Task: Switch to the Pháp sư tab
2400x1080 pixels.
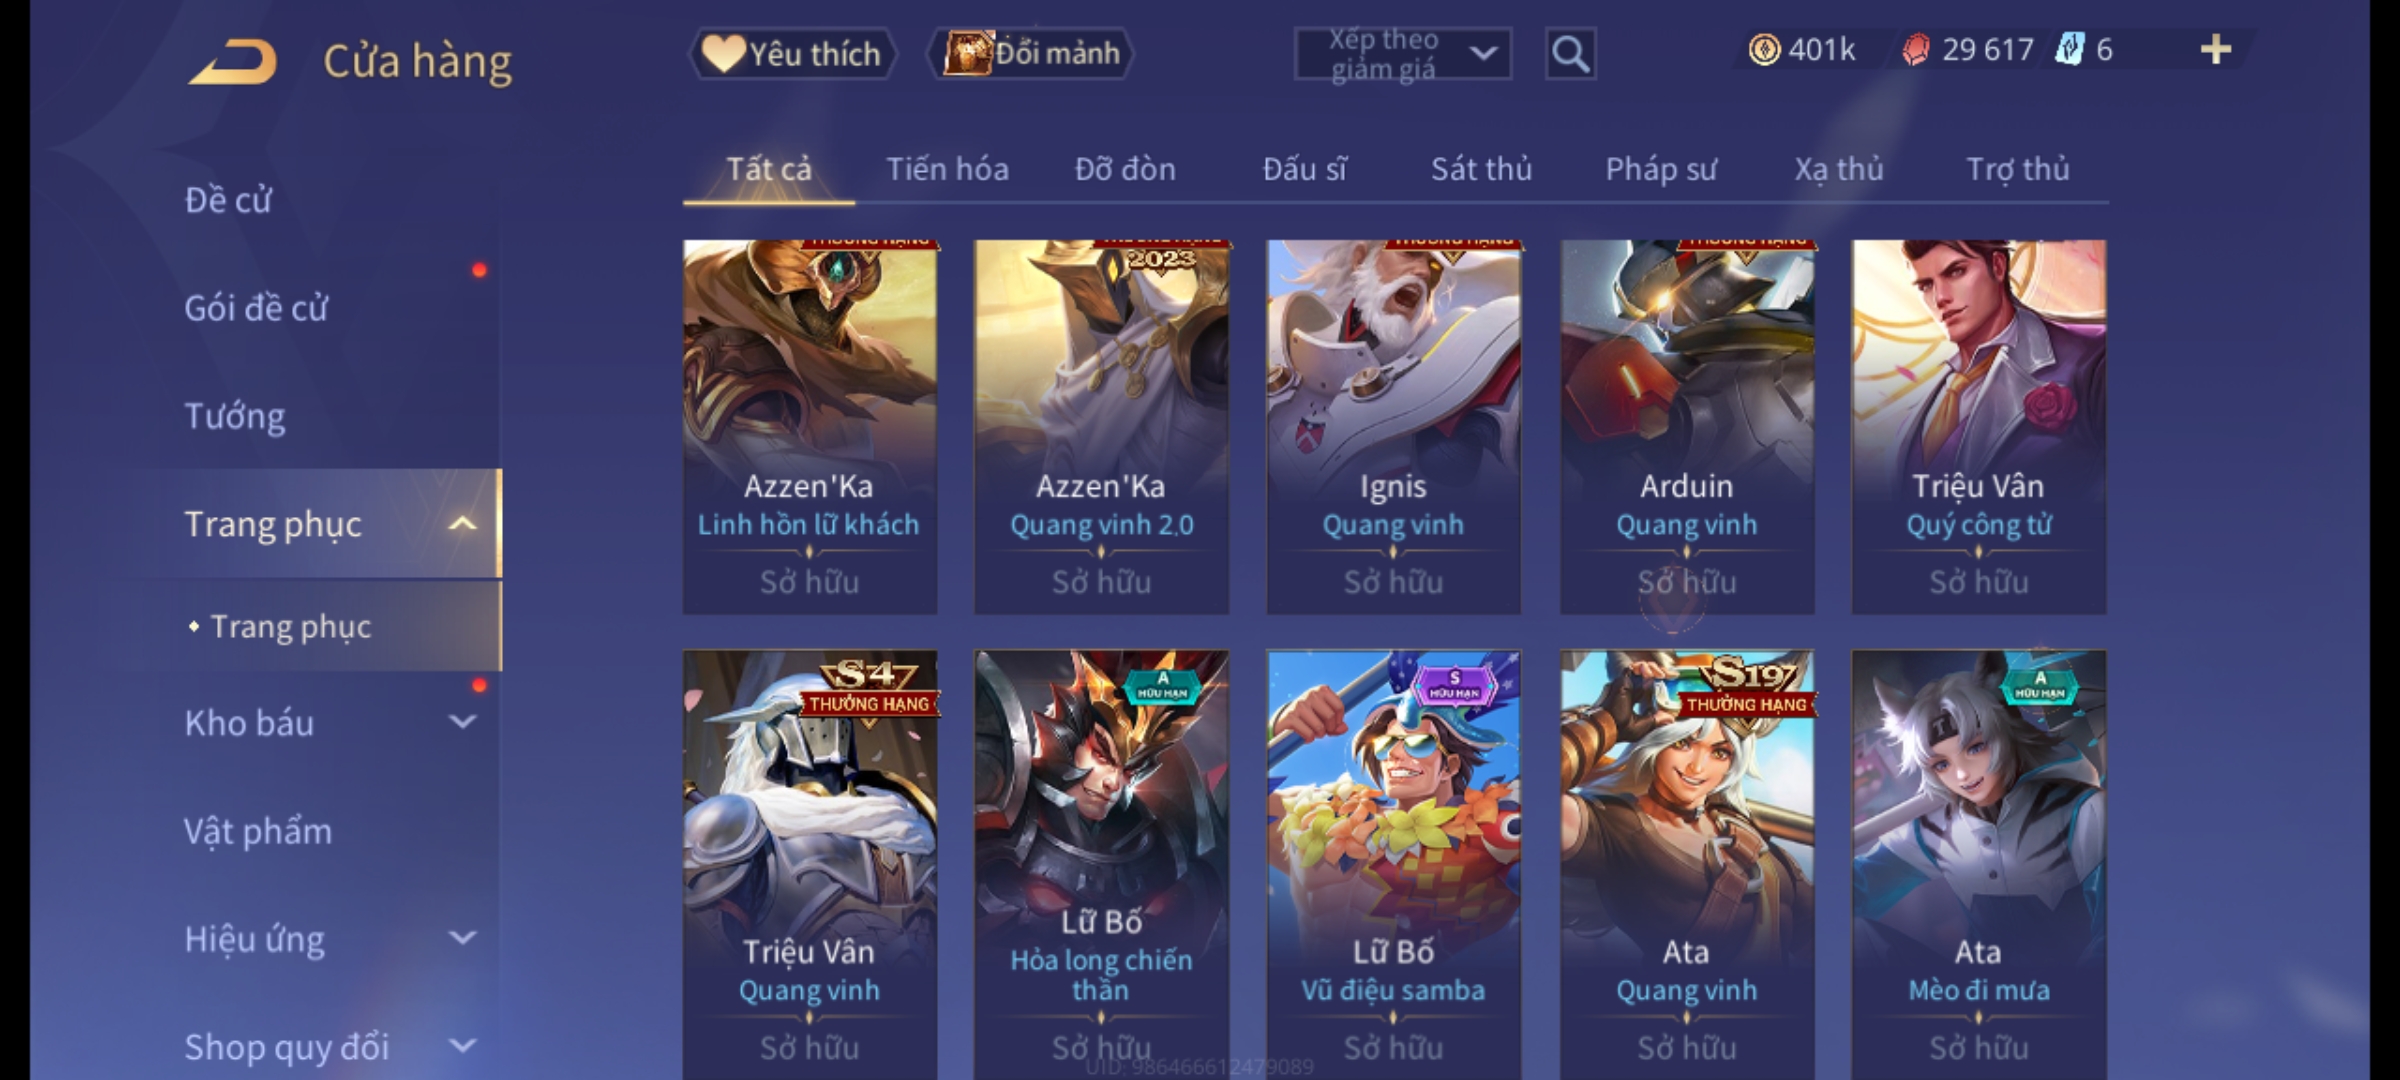Action: click(x=1661, y=169)
